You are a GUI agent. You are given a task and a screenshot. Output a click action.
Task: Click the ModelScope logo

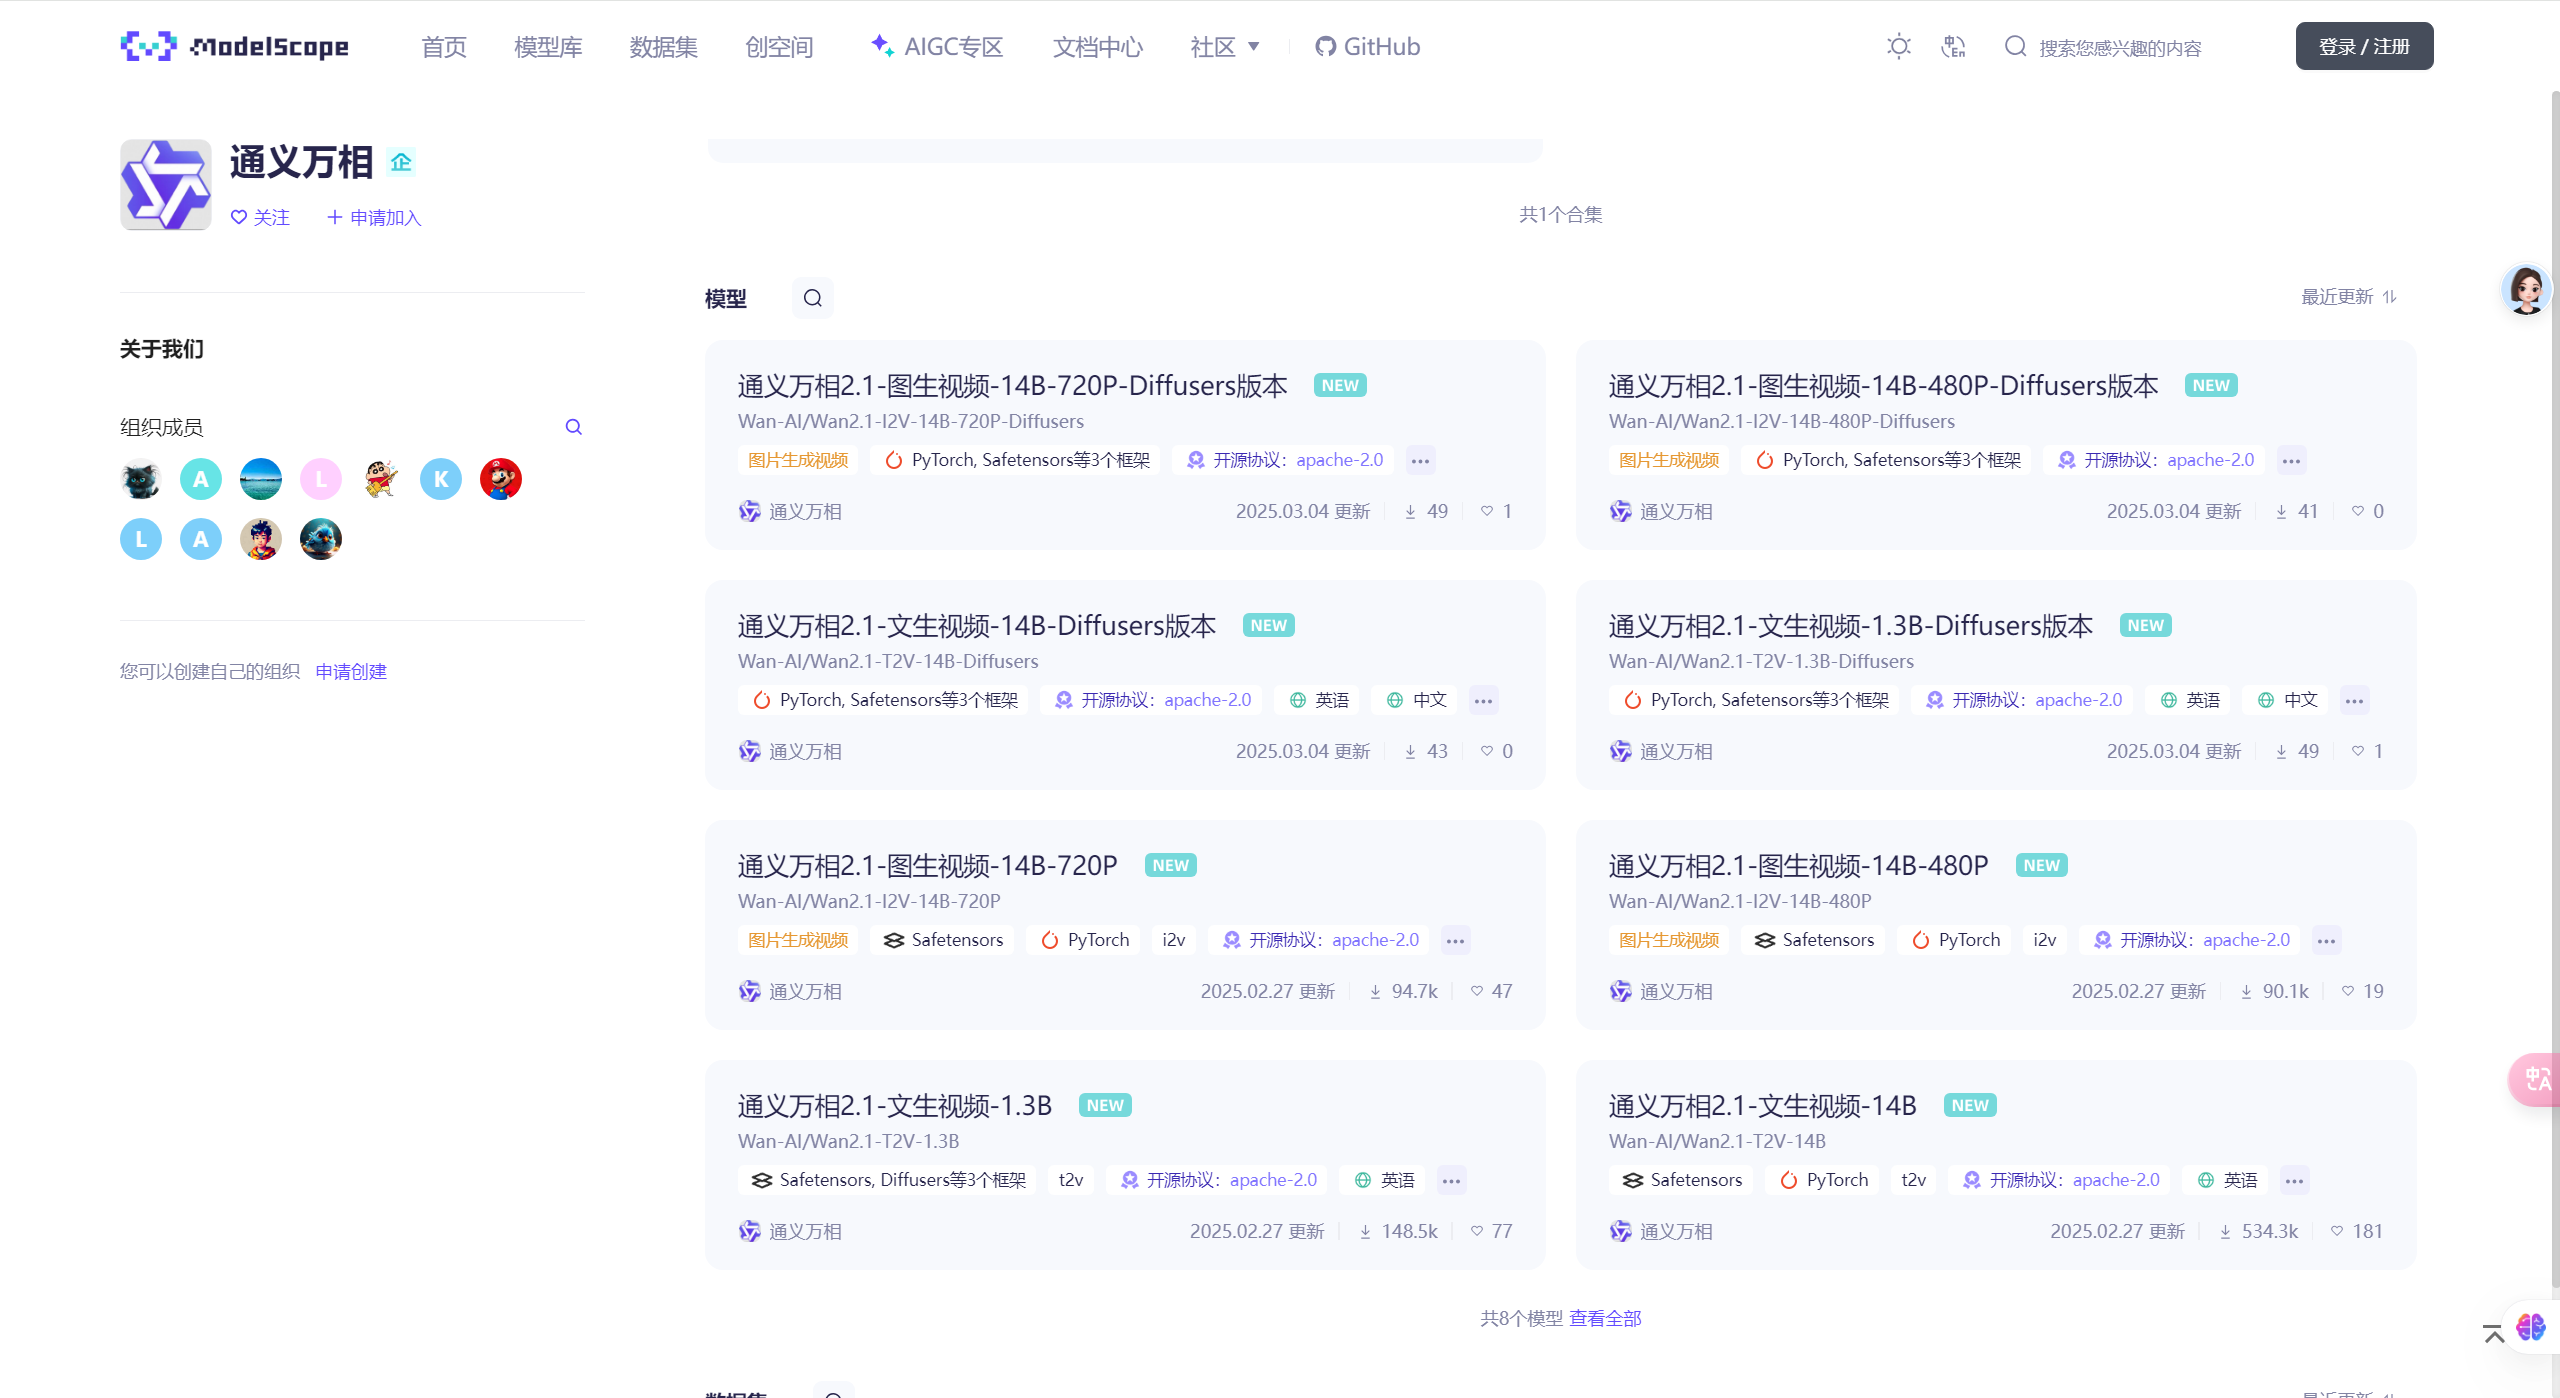(x=235, y=47)
